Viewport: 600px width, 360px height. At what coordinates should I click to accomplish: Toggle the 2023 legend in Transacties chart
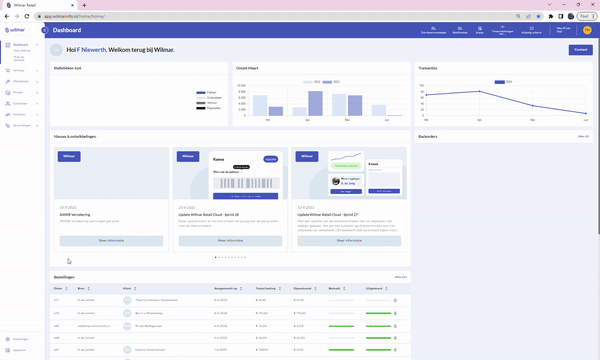click(x=503, y=82)
